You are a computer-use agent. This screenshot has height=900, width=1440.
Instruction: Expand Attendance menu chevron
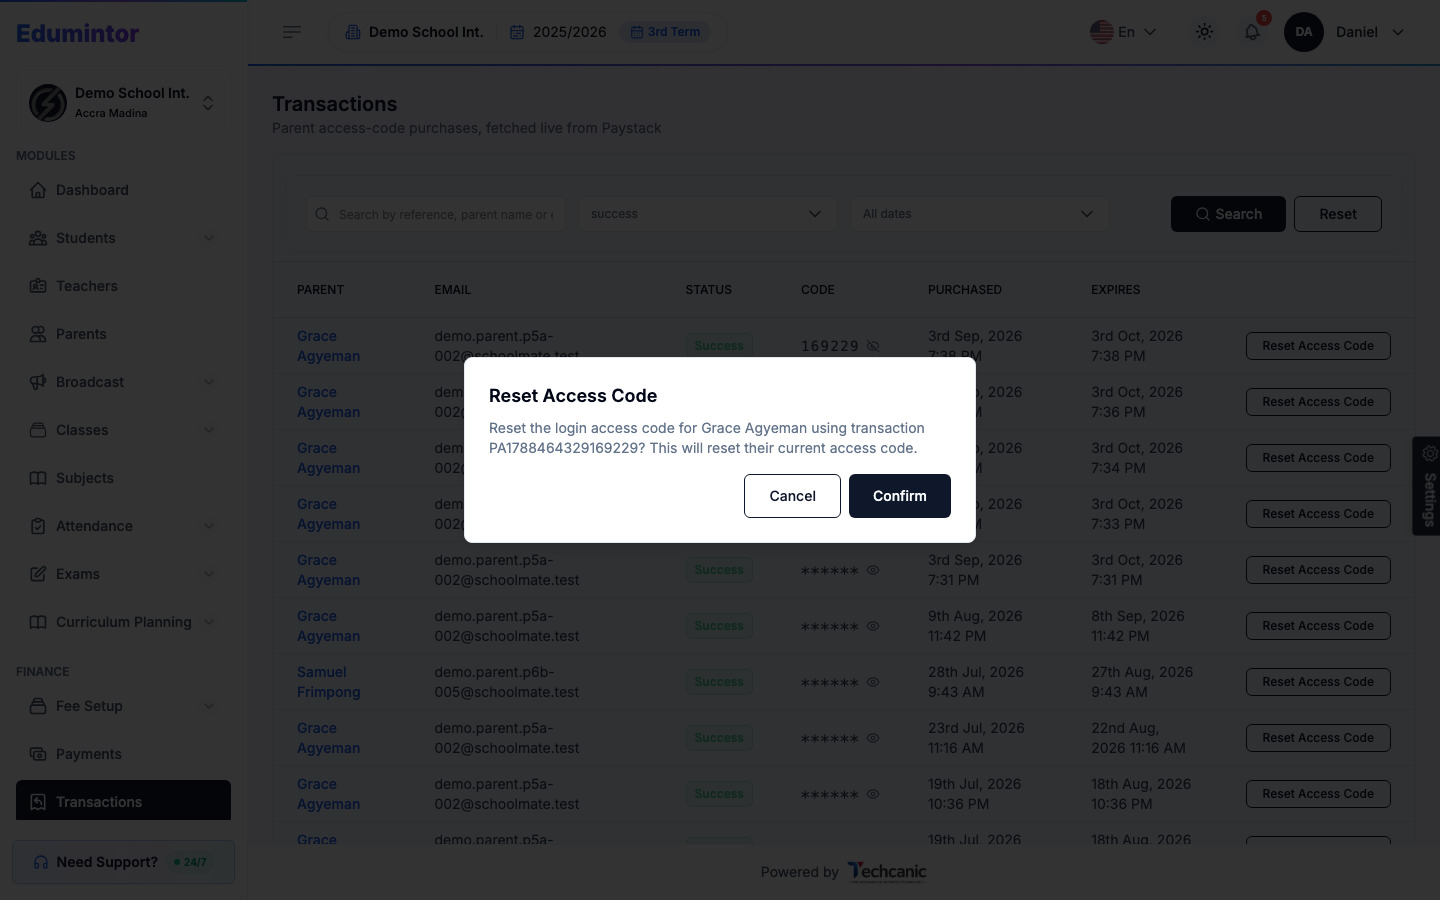point(209,526)
